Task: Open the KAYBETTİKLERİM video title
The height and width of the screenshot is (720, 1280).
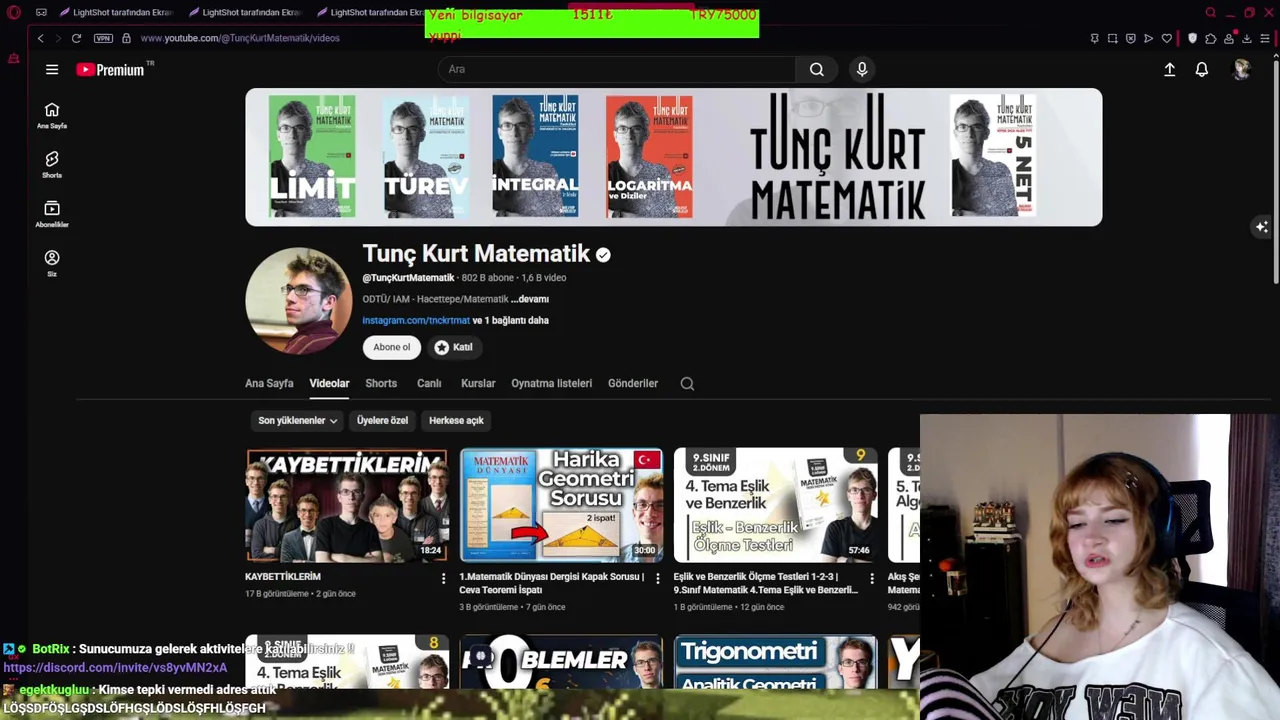Action: pos(283,577)
